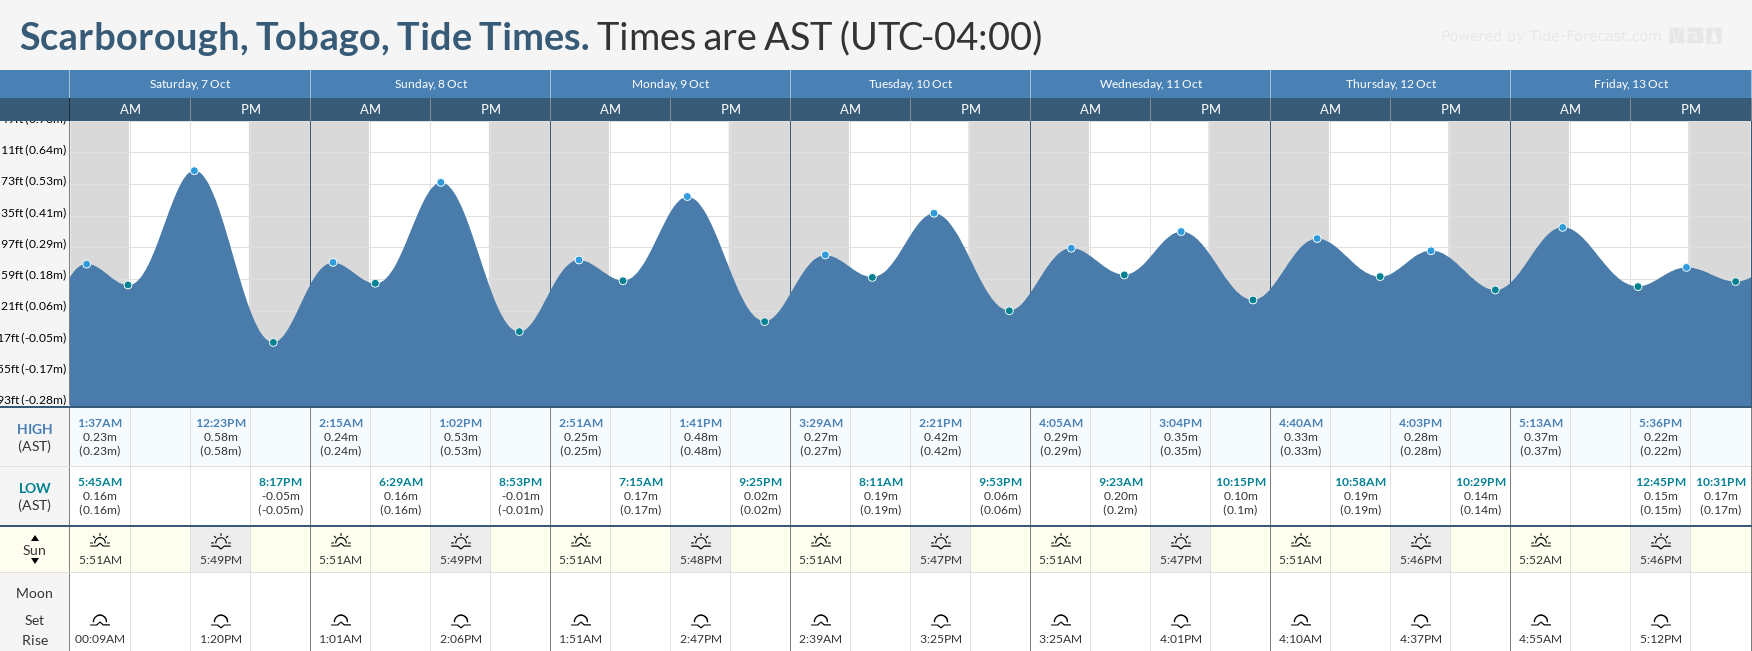Click the HIGH (AST) row label
Image resolution: width=1752 pixels, height=651 pixels.
click(35, 437)
